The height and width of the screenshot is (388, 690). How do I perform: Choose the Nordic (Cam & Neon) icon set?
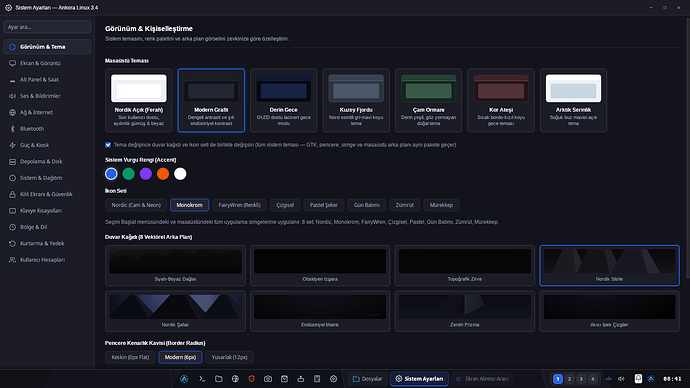pos(136,205)
